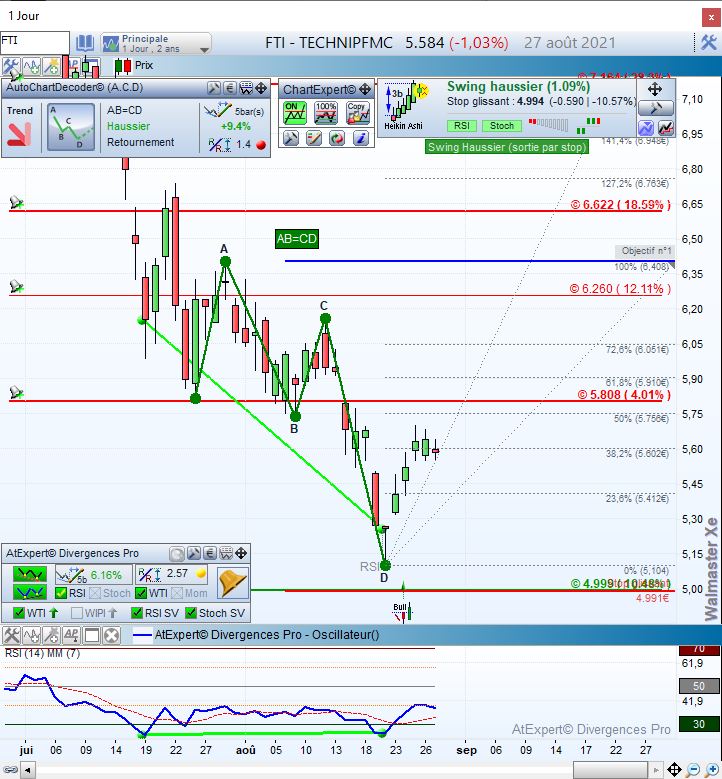Toggle ChartExpert ON button
This screenshot has height=779, width=722.
pyautogui.click(x=295, y=113)
